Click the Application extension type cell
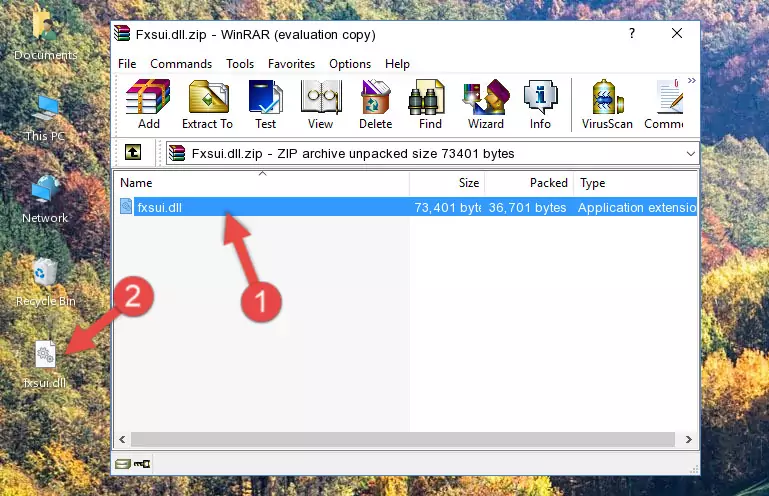Image resolution: width=769 pixels, height=496 pixels. pyautogui.click(x=637, y=208)
